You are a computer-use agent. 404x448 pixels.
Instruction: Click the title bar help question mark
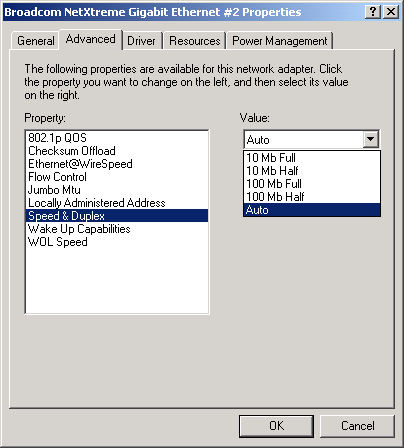click(373, 12)
